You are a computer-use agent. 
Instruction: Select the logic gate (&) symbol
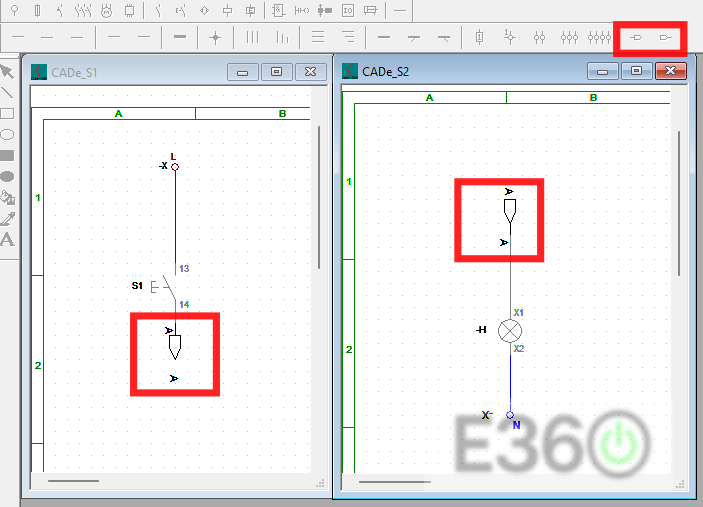point(278,10)
